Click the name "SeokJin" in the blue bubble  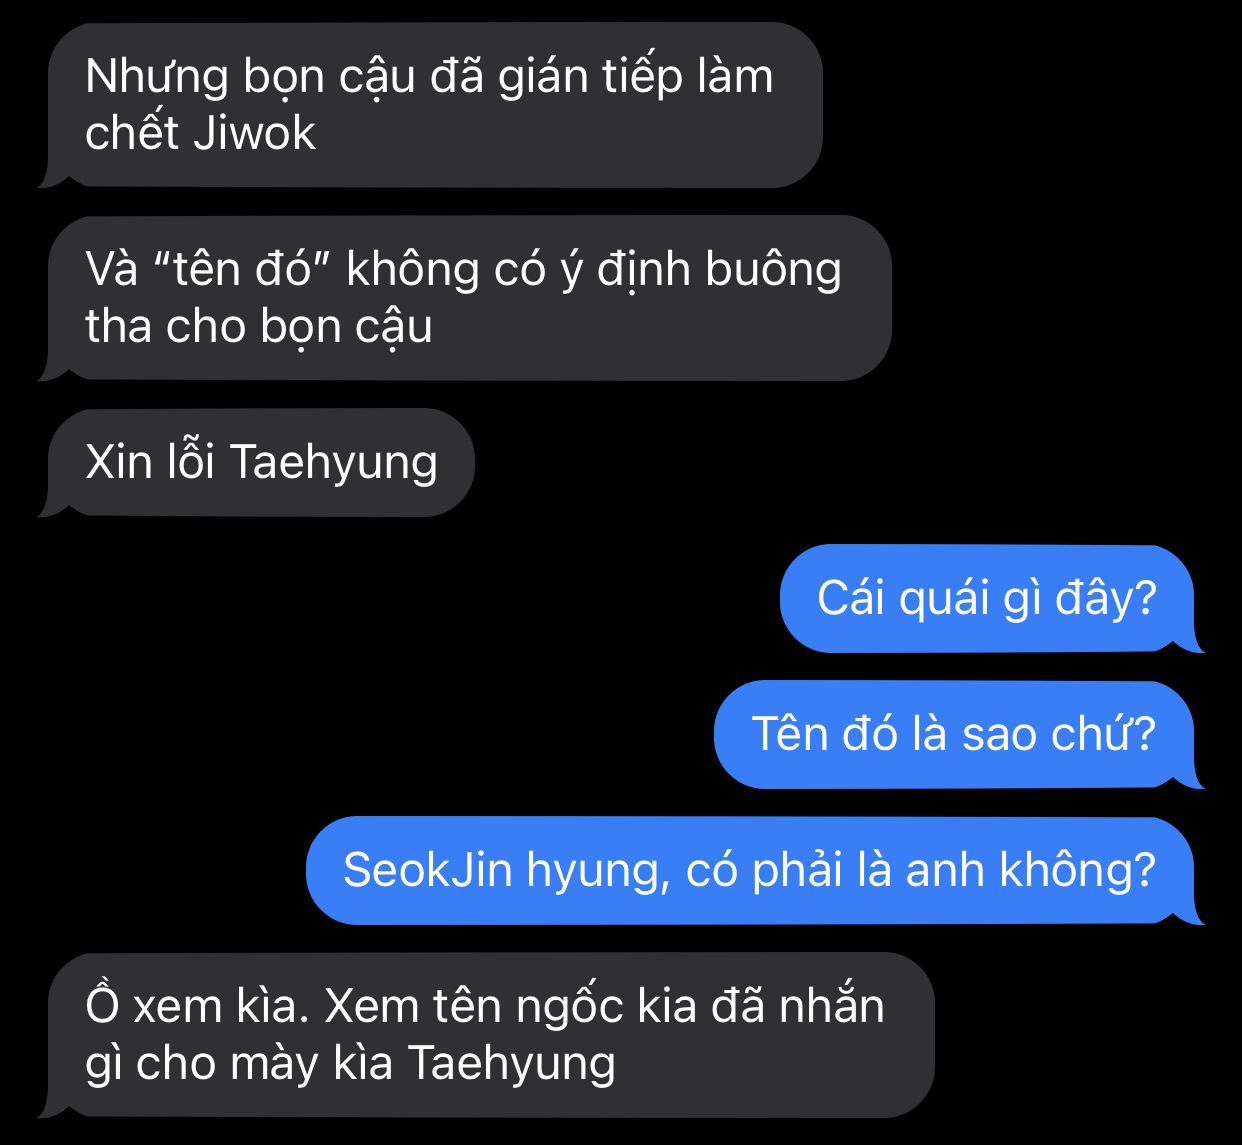tap(428, 870)
